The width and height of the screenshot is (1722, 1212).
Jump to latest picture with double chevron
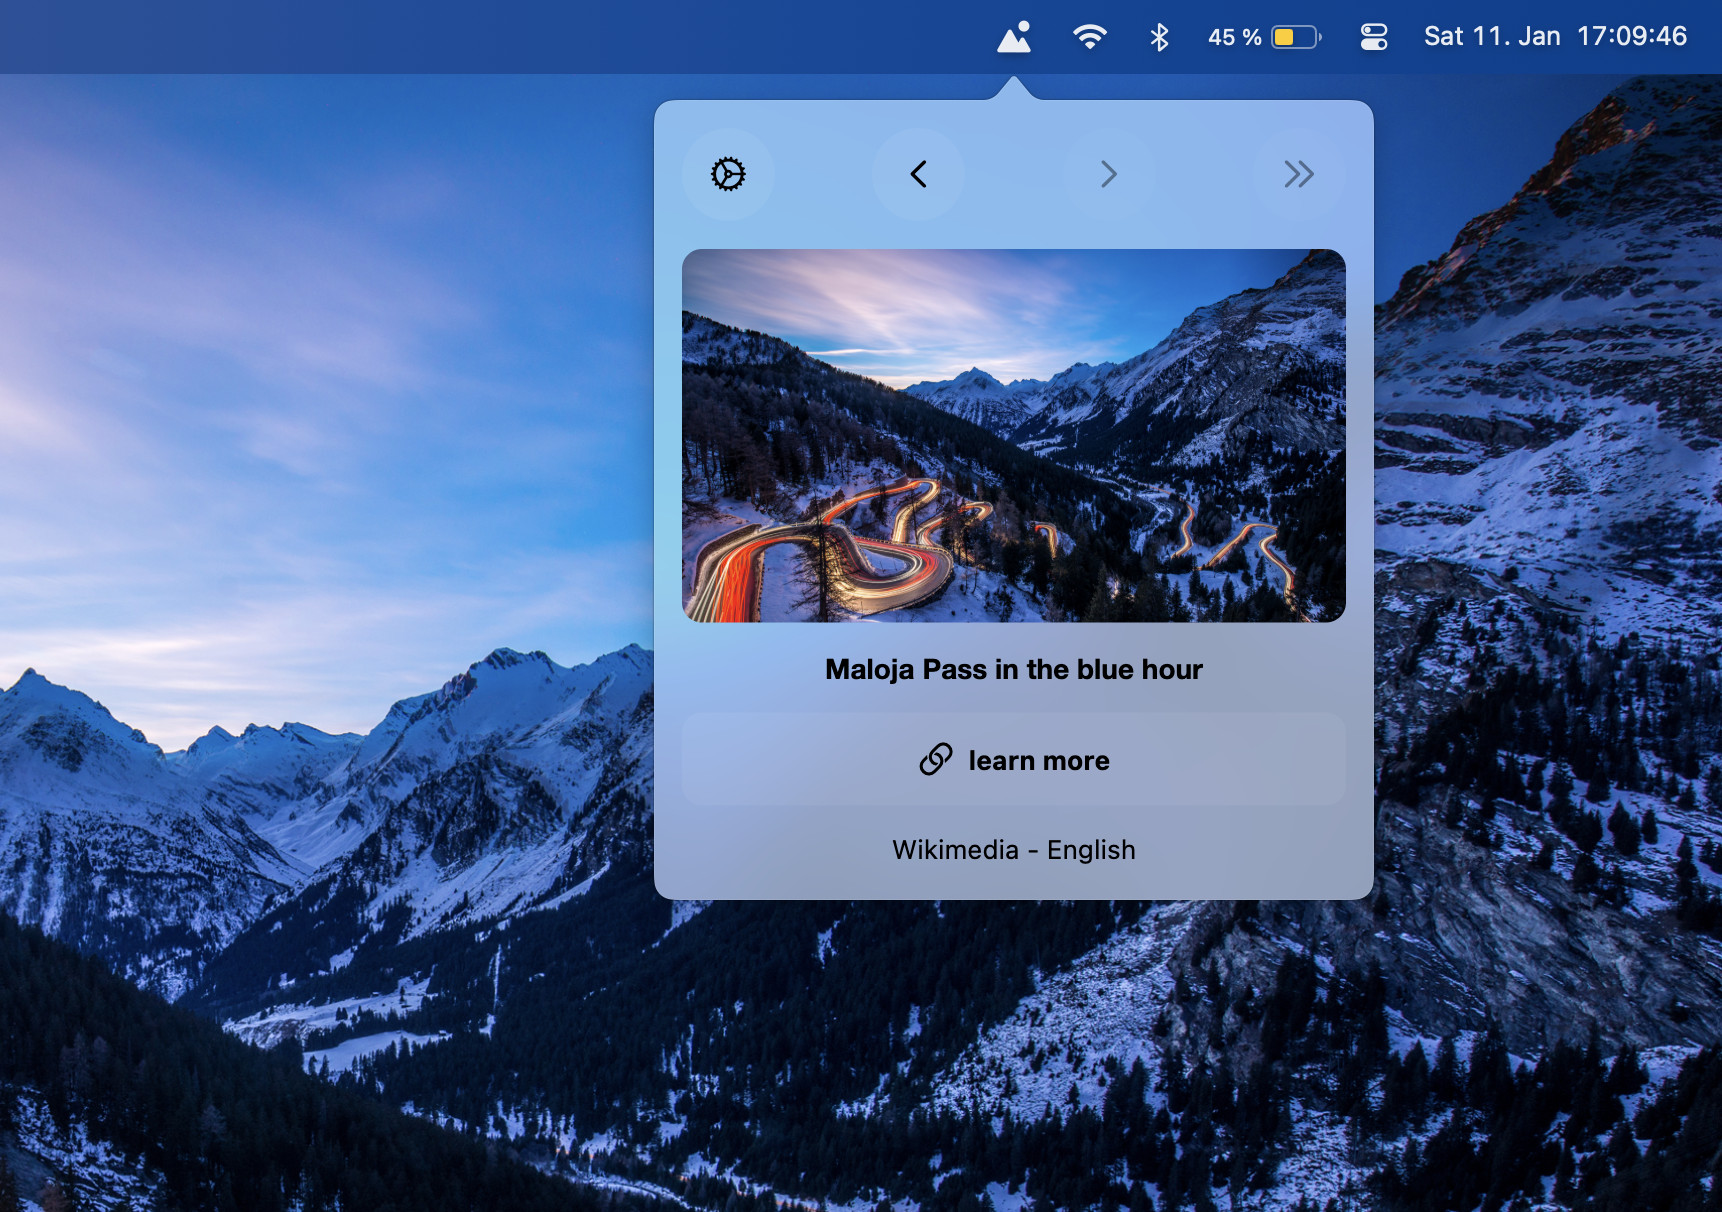[1299, 174]
